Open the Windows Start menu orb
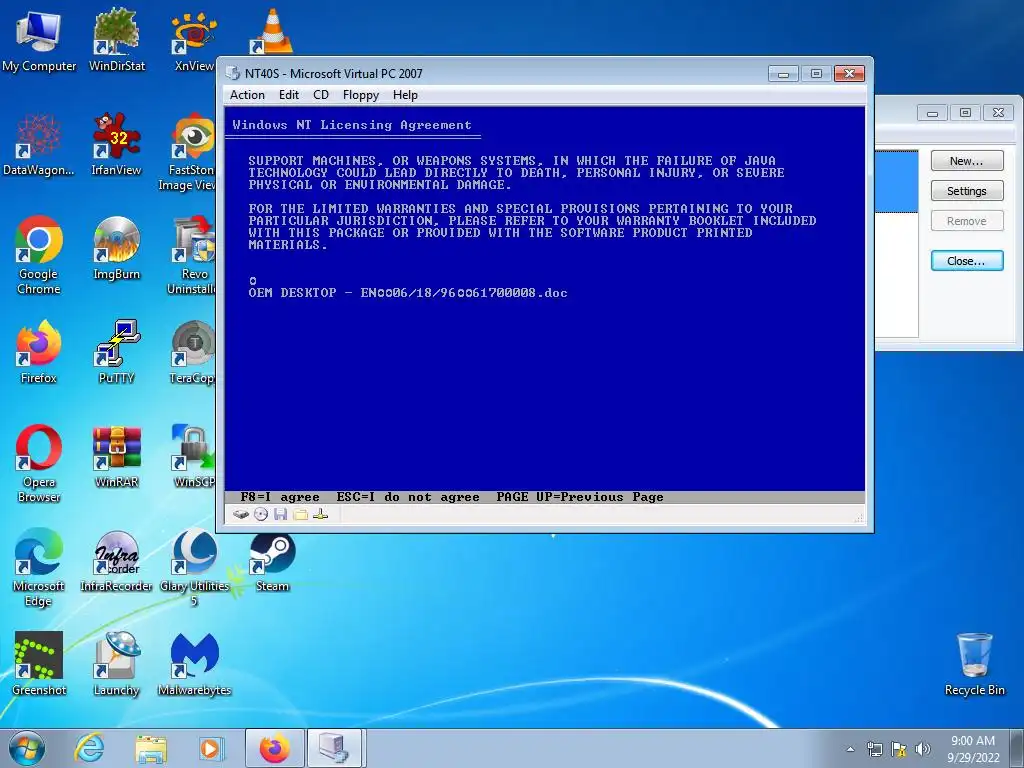 click(27, 748)
